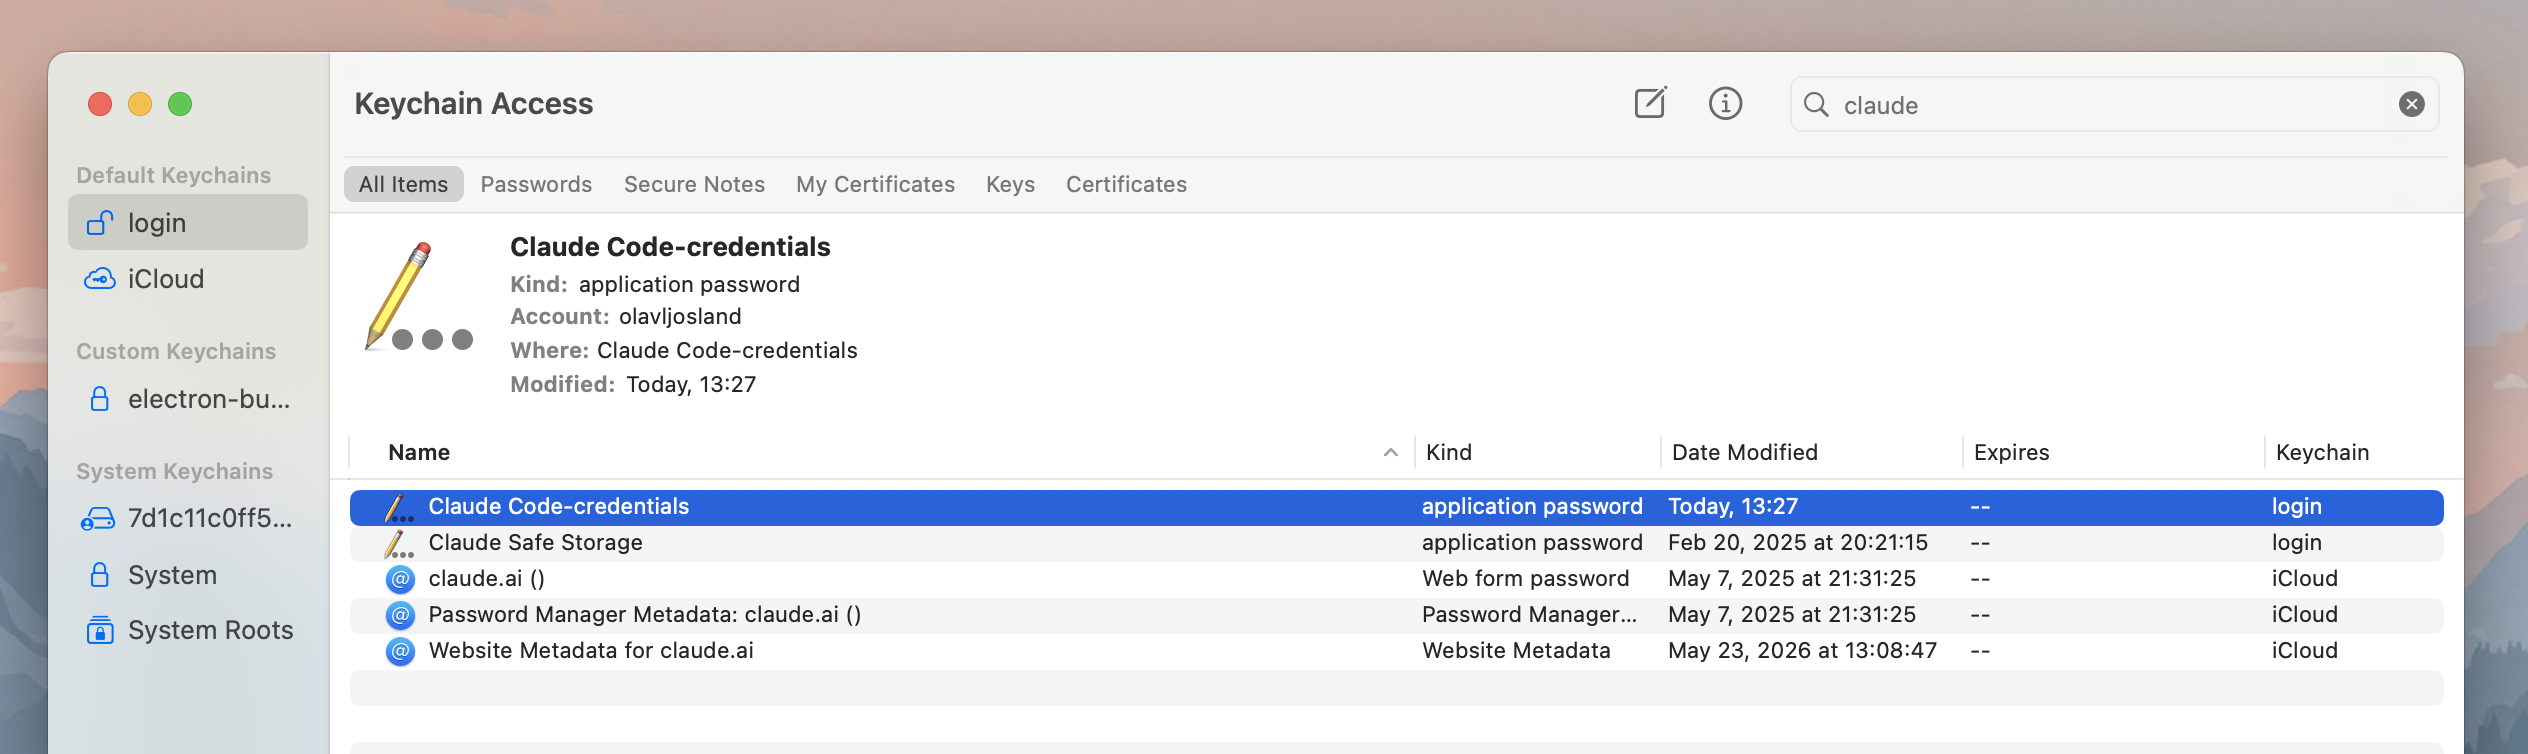The image size is (2528, 754).
Task: Click the pencil icon of Claude Safe Storage row
Action: pos(399,544)
